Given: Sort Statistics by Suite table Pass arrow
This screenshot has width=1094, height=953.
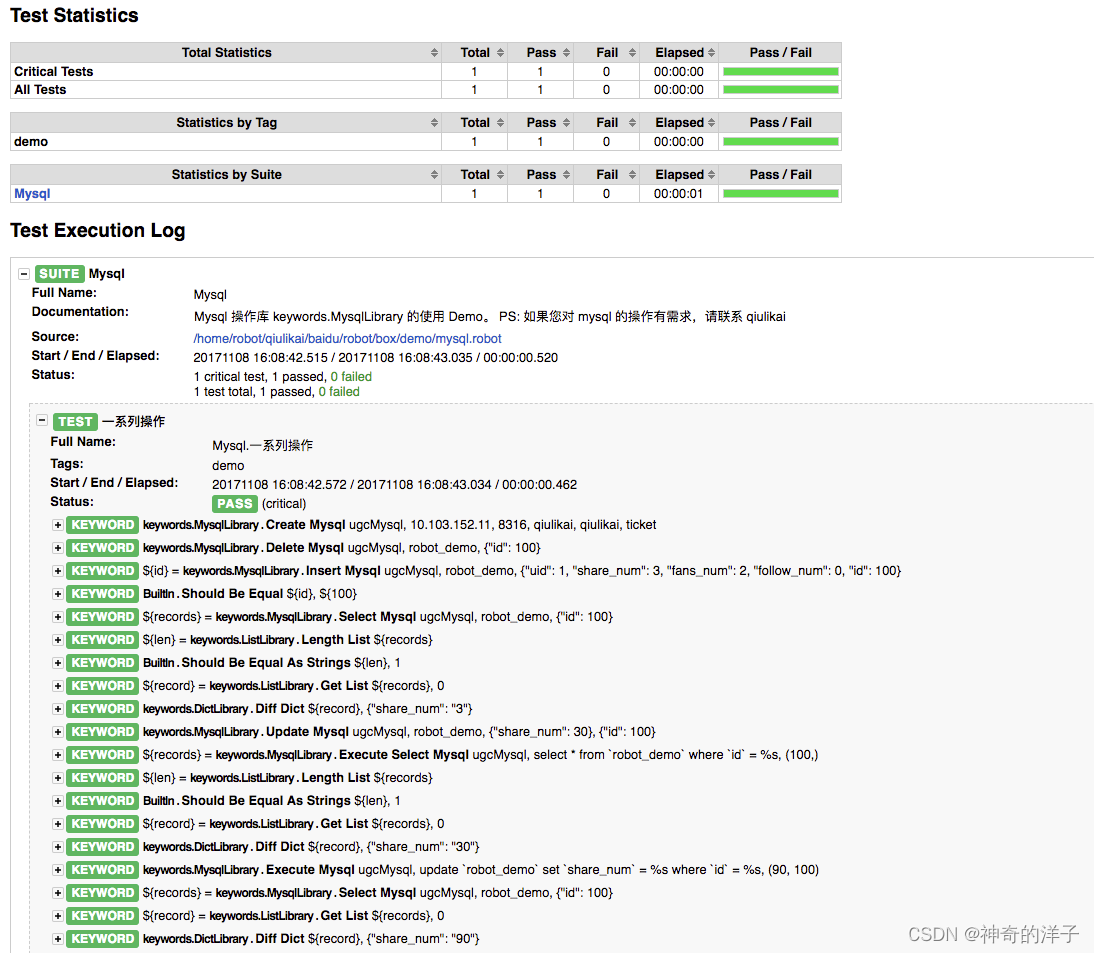Looking at the screenshot, I should (x=567, y=175).
